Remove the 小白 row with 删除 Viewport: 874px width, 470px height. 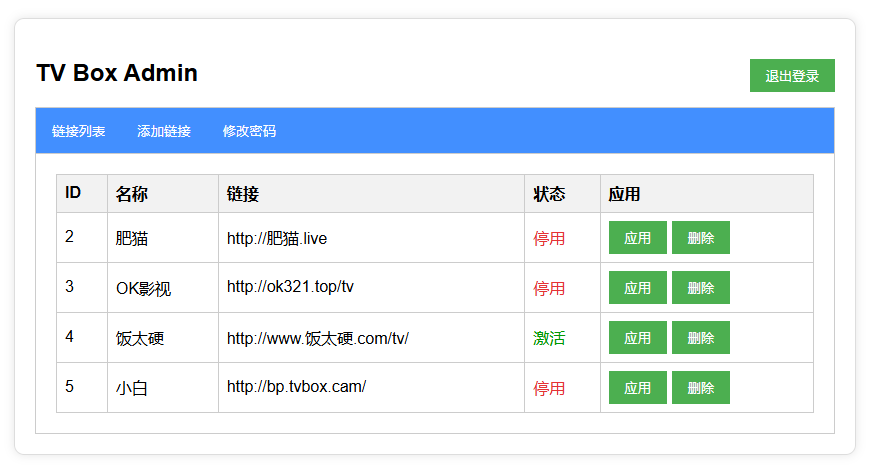701,387
